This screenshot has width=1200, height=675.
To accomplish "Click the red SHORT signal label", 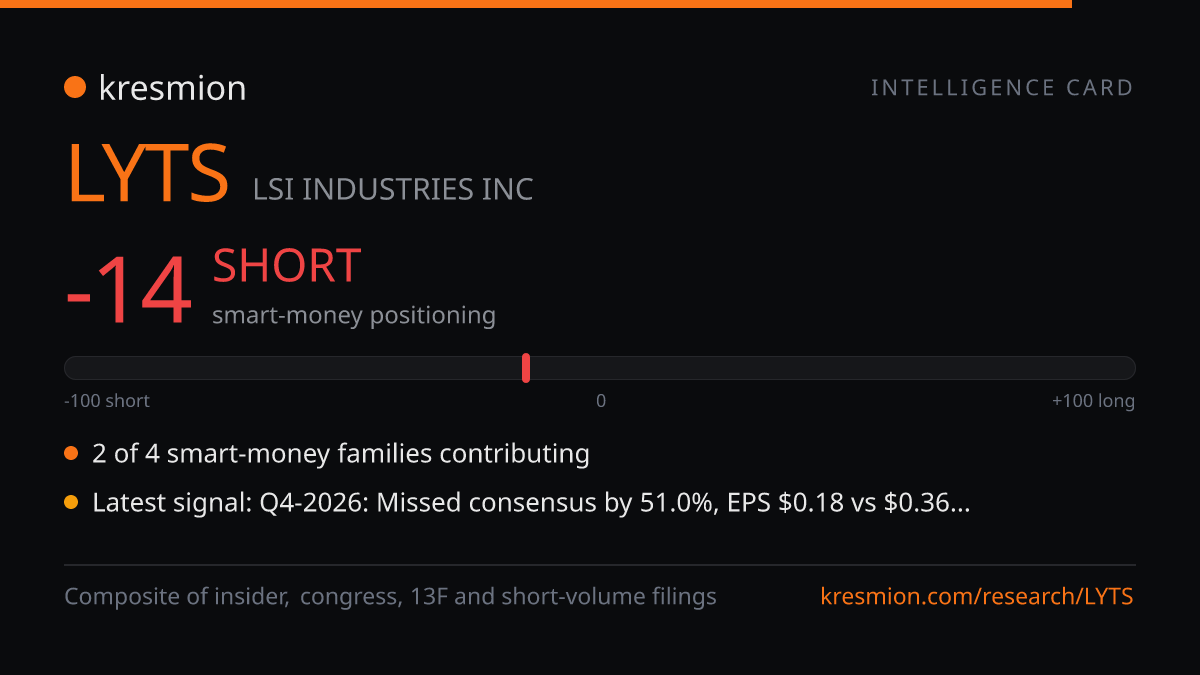I will tap(287, 266).
